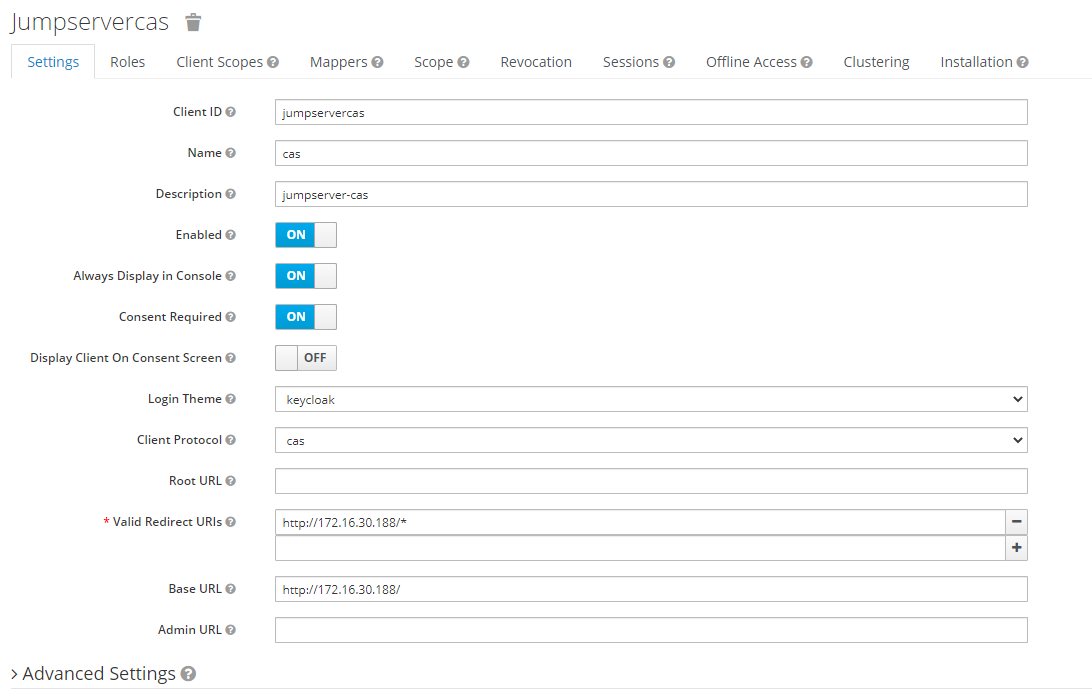1092x697 pixels.
Task: Turn on Display Client On Consent Screen
Action: [306, 358]
